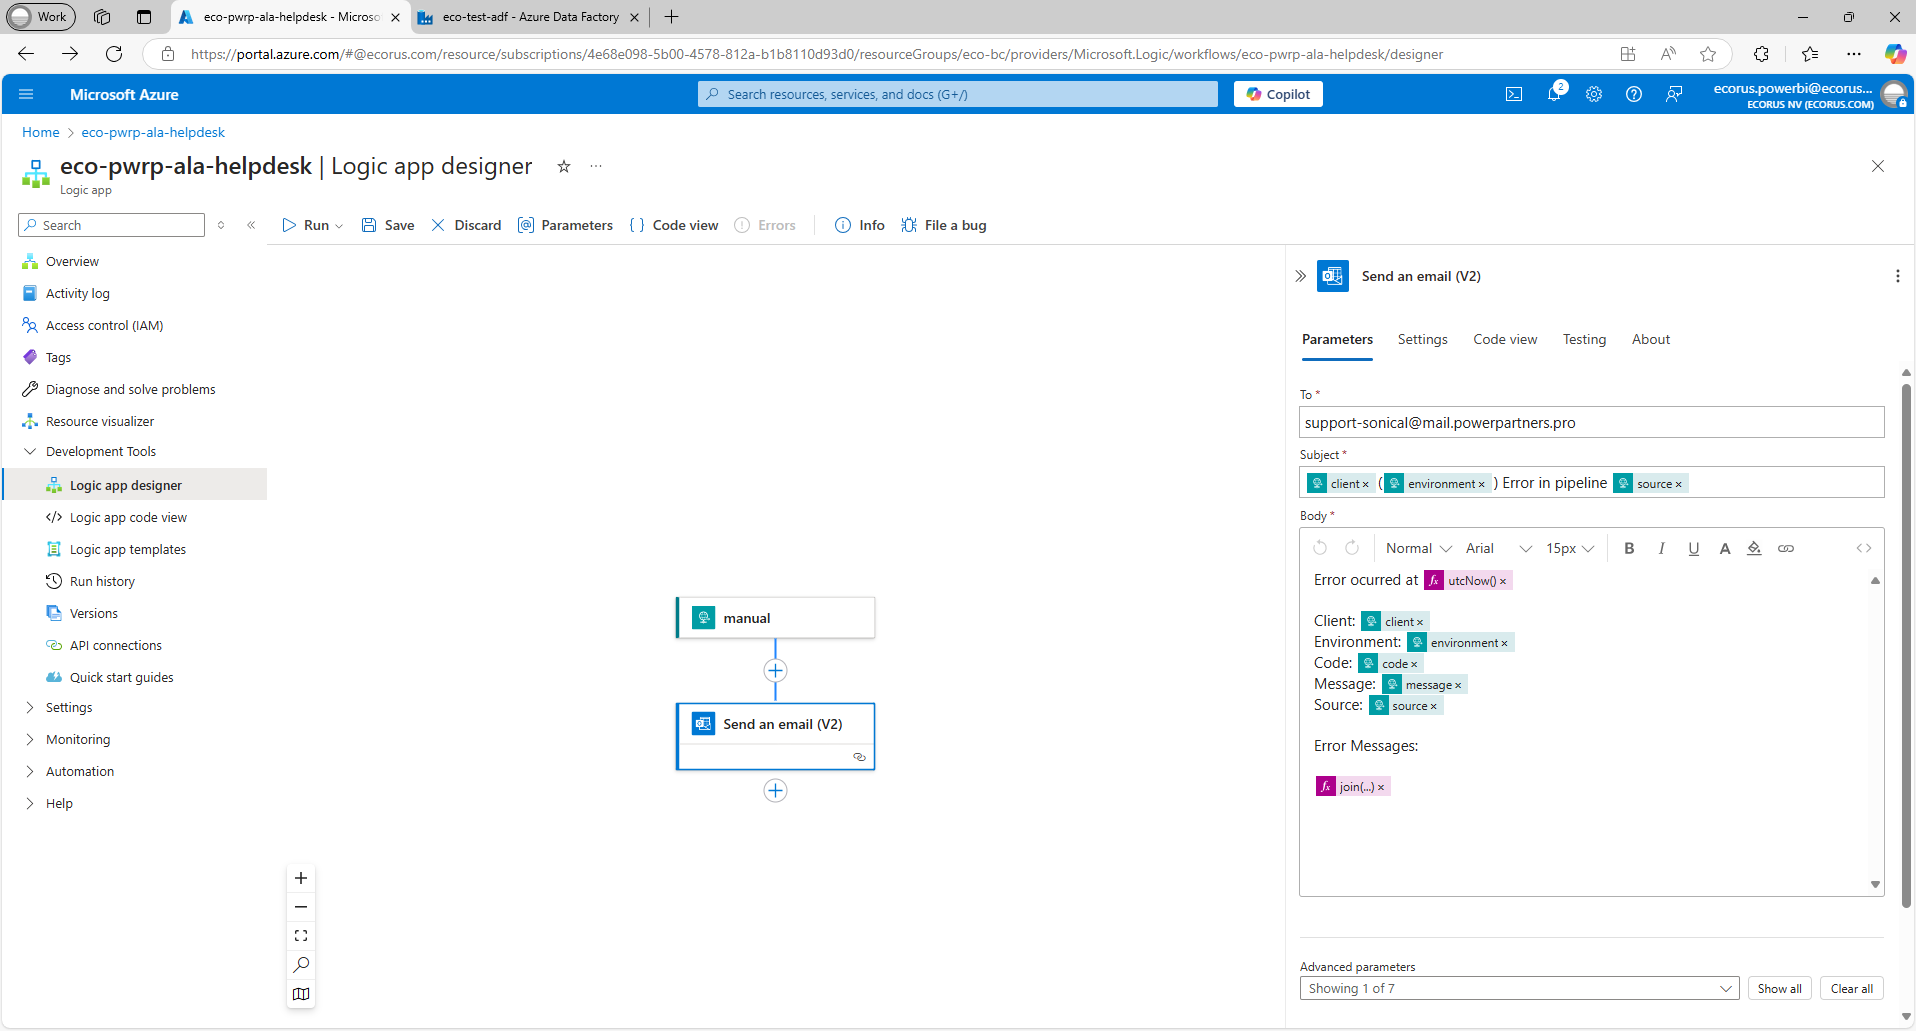
Task: Open Azure portal settings gear
Action: 1594,94
